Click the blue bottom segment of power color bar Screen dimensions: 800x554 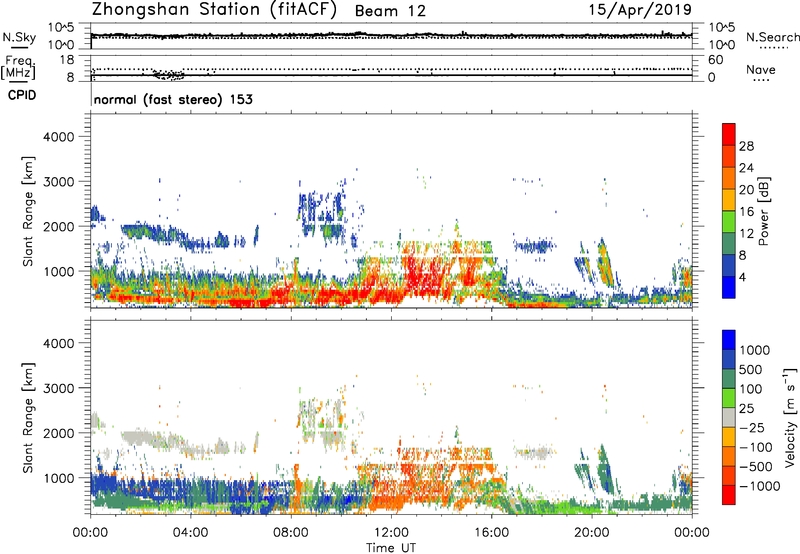pyautogui.click(x=729, y=287)
